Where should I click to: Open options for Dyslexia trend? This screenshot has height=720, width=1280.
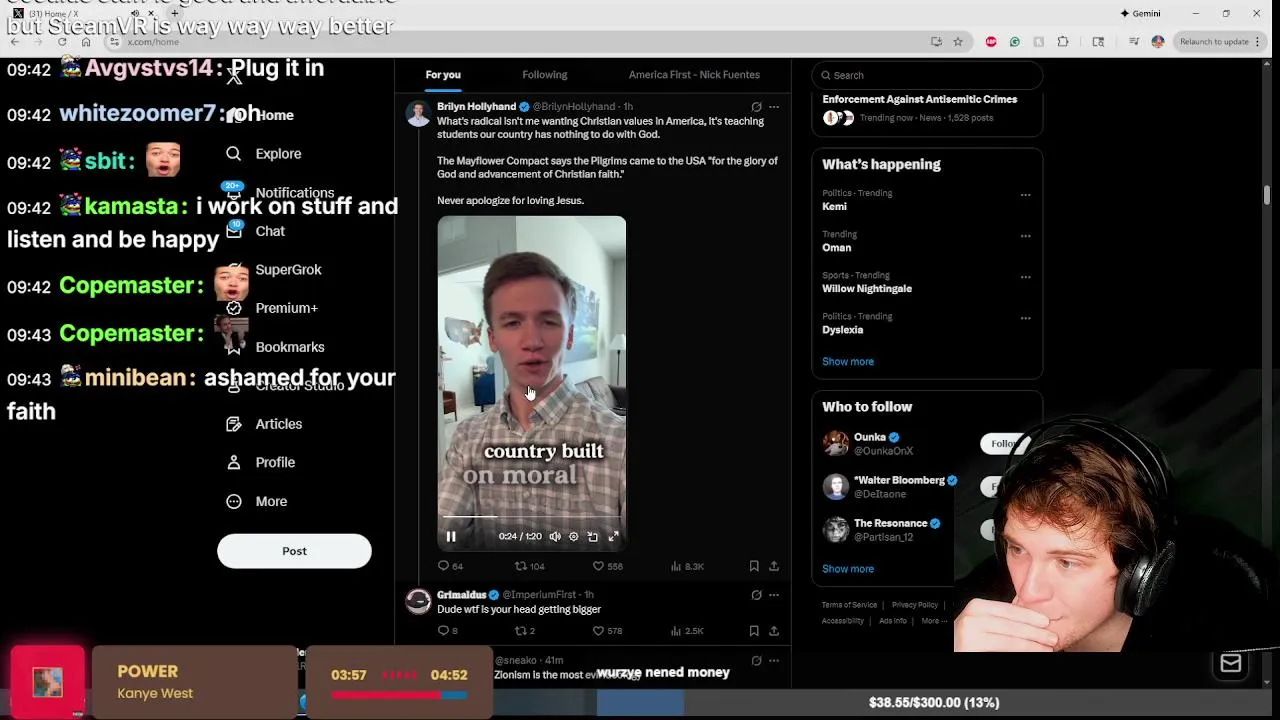click(1025, 318)
